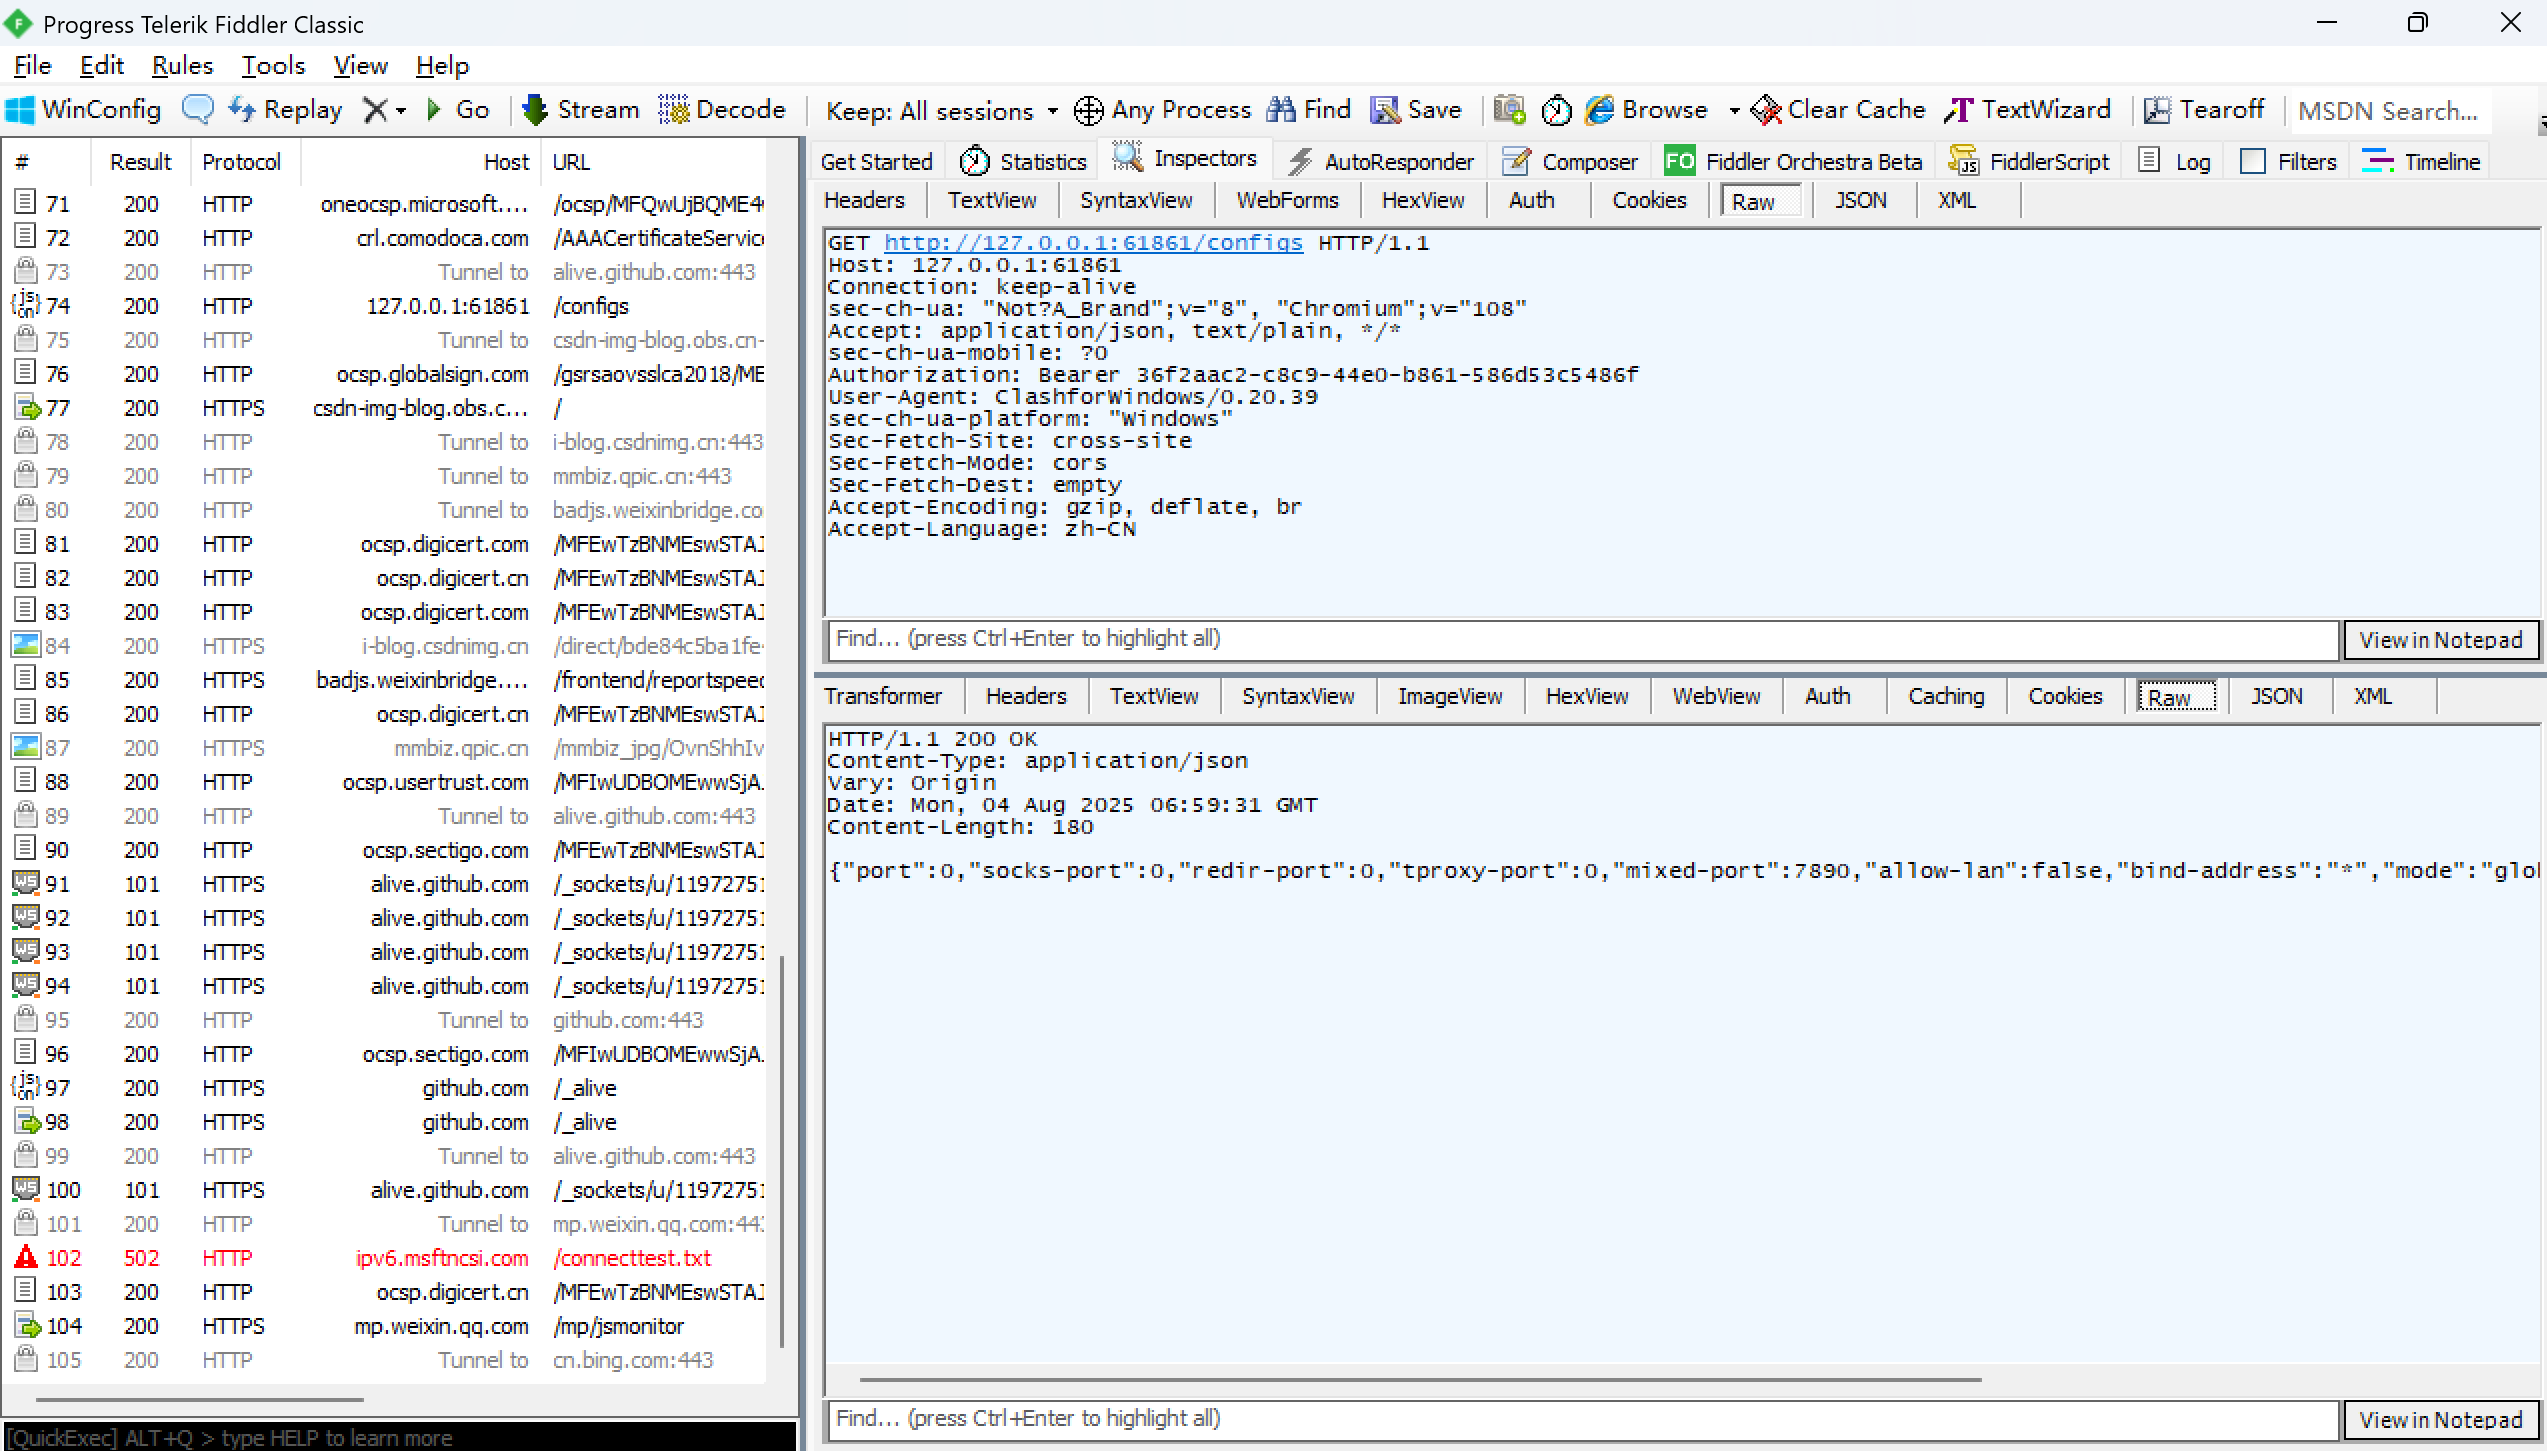Click request pane View in Notepad button
Image resolution: width=2547 pixels, height=1451 pixels.
coord(2440,640)
